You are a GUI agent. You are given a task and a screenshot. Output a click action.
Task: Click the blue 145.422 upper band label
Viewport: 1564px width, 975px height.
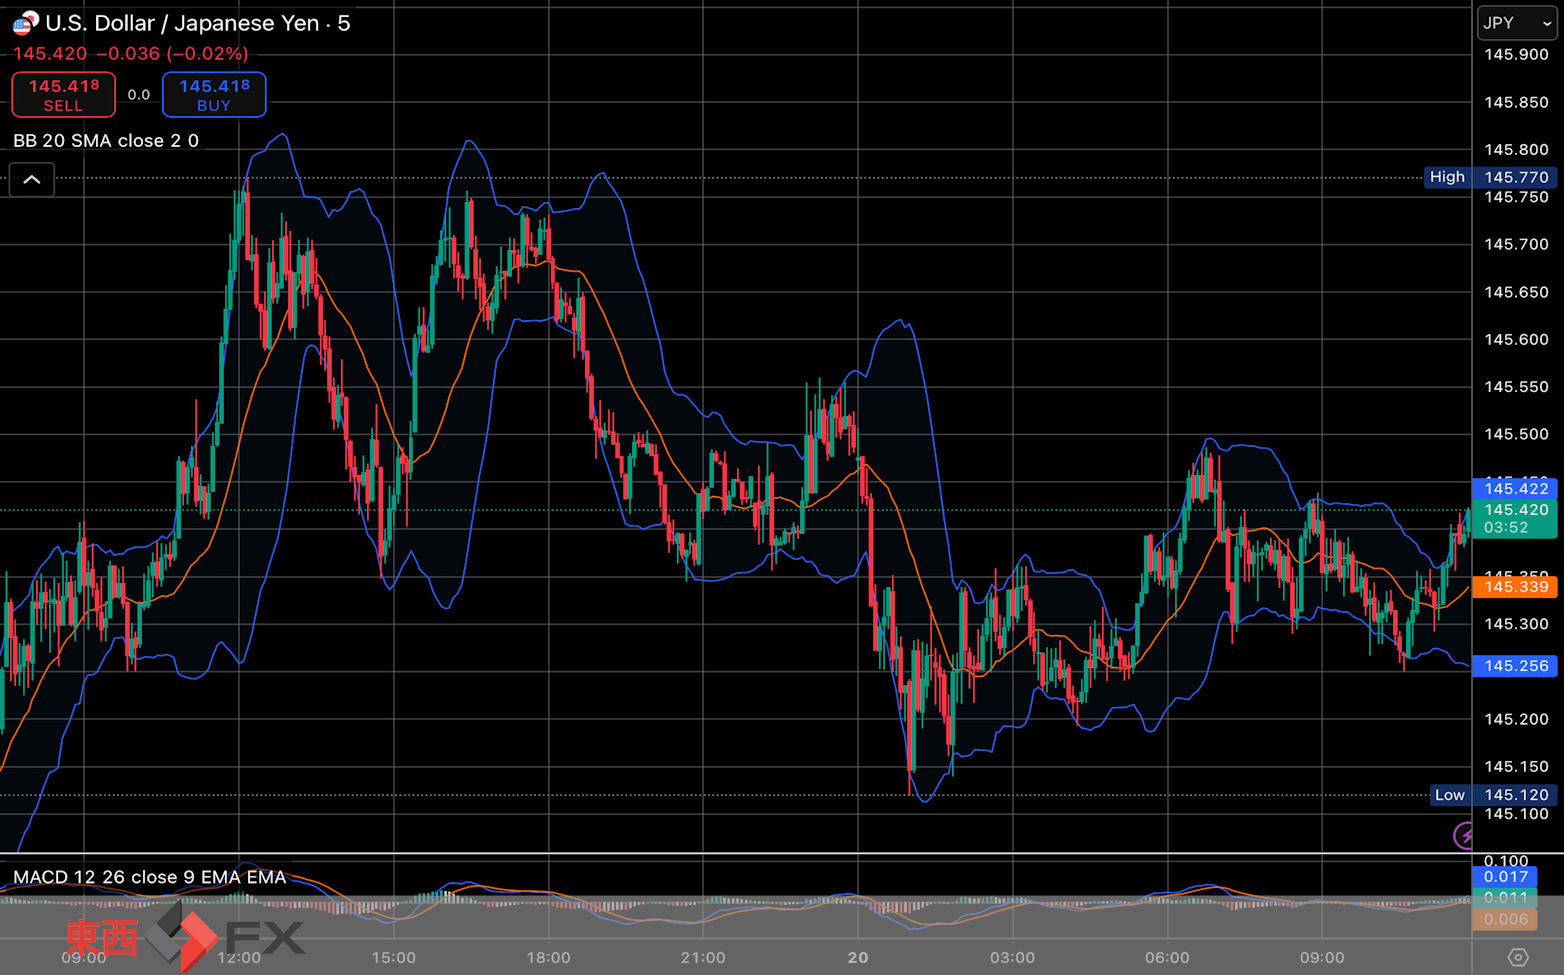(1515, 488)
